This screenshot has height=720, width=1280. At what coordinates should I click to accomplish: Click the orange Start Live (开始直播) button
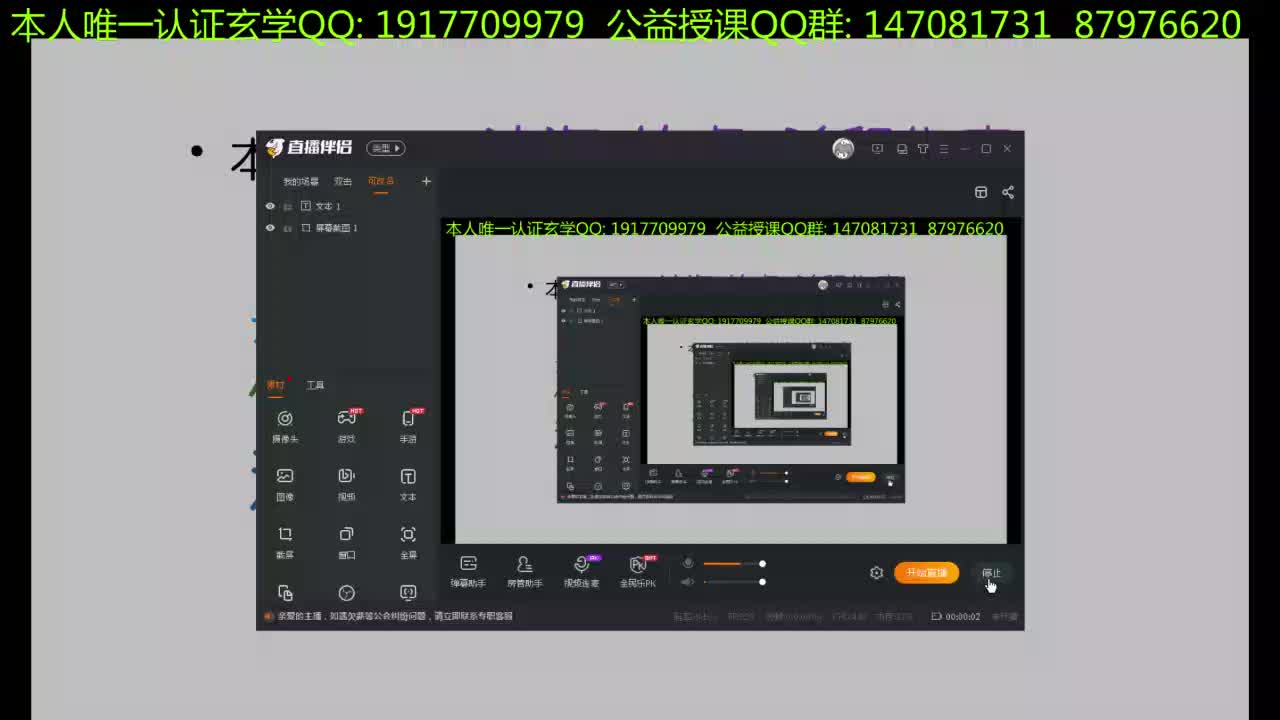tap(926, 573)
